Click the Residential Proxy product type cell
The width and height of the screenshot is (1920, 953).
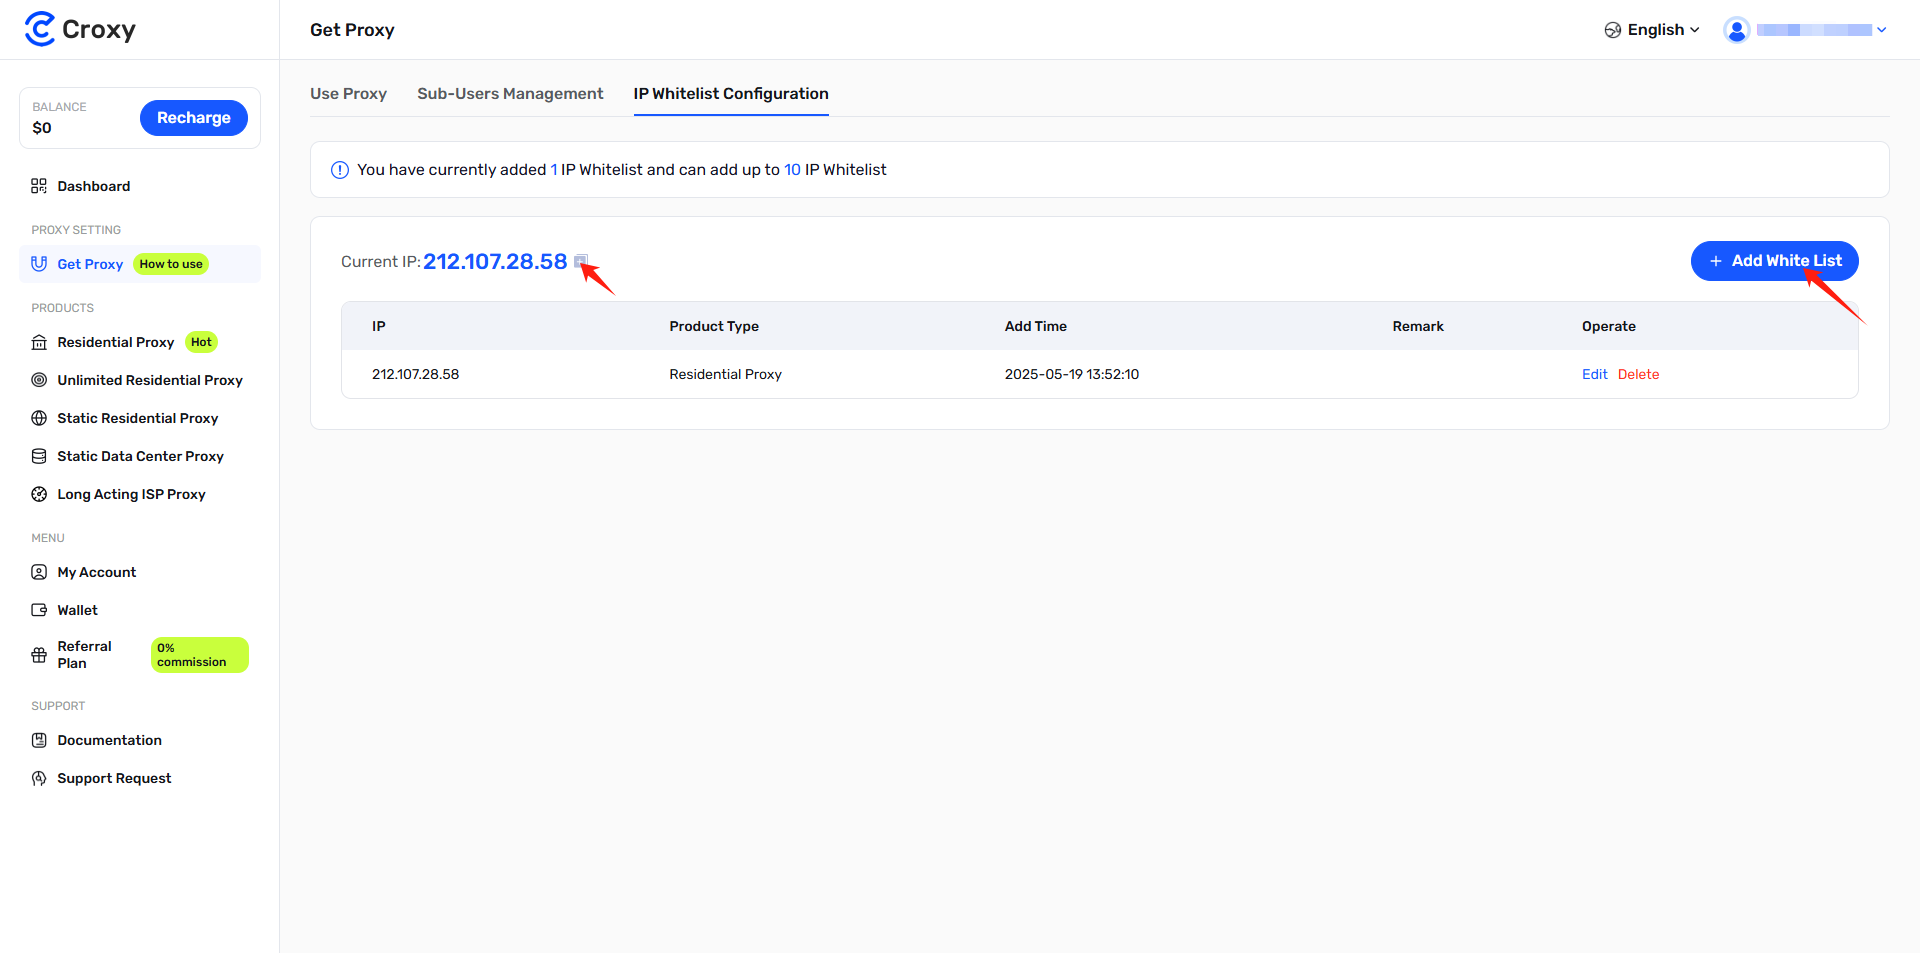pyautogui.click(x=725, y=374)
